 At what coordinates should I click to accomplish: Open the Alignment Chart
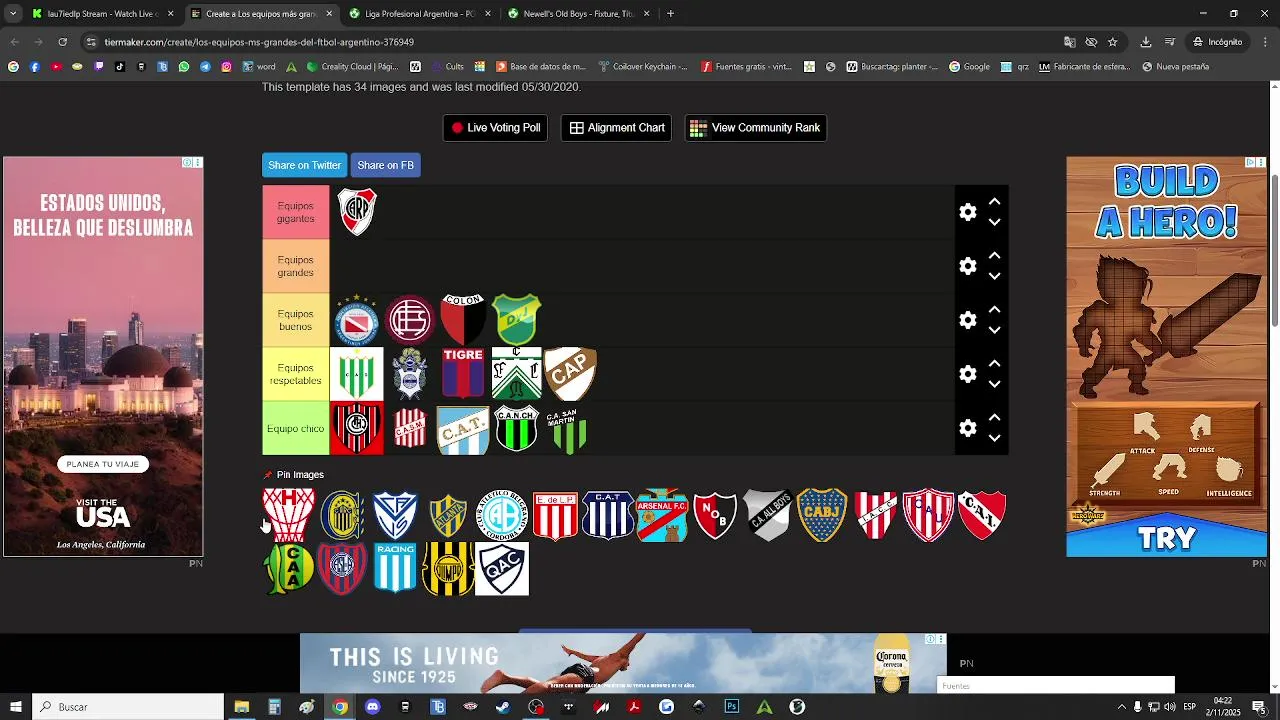pyautogui.click(x=617, y=128)
